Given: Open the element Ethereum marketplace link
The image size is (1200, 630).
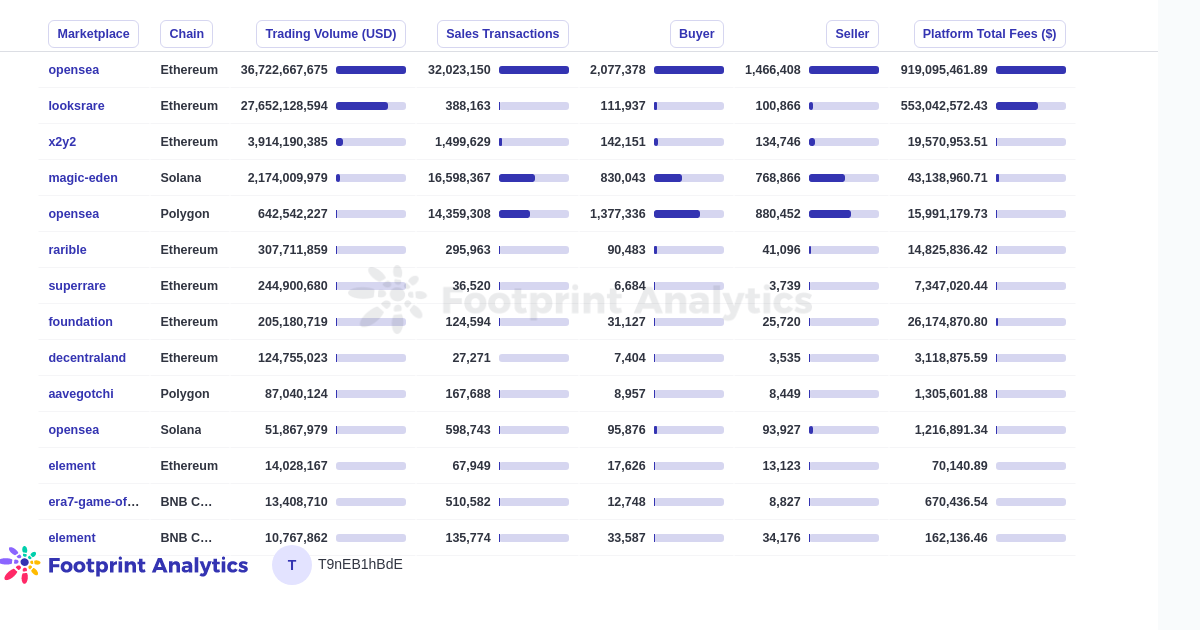Looking at the screenshot, I should (x=72, y=466).
